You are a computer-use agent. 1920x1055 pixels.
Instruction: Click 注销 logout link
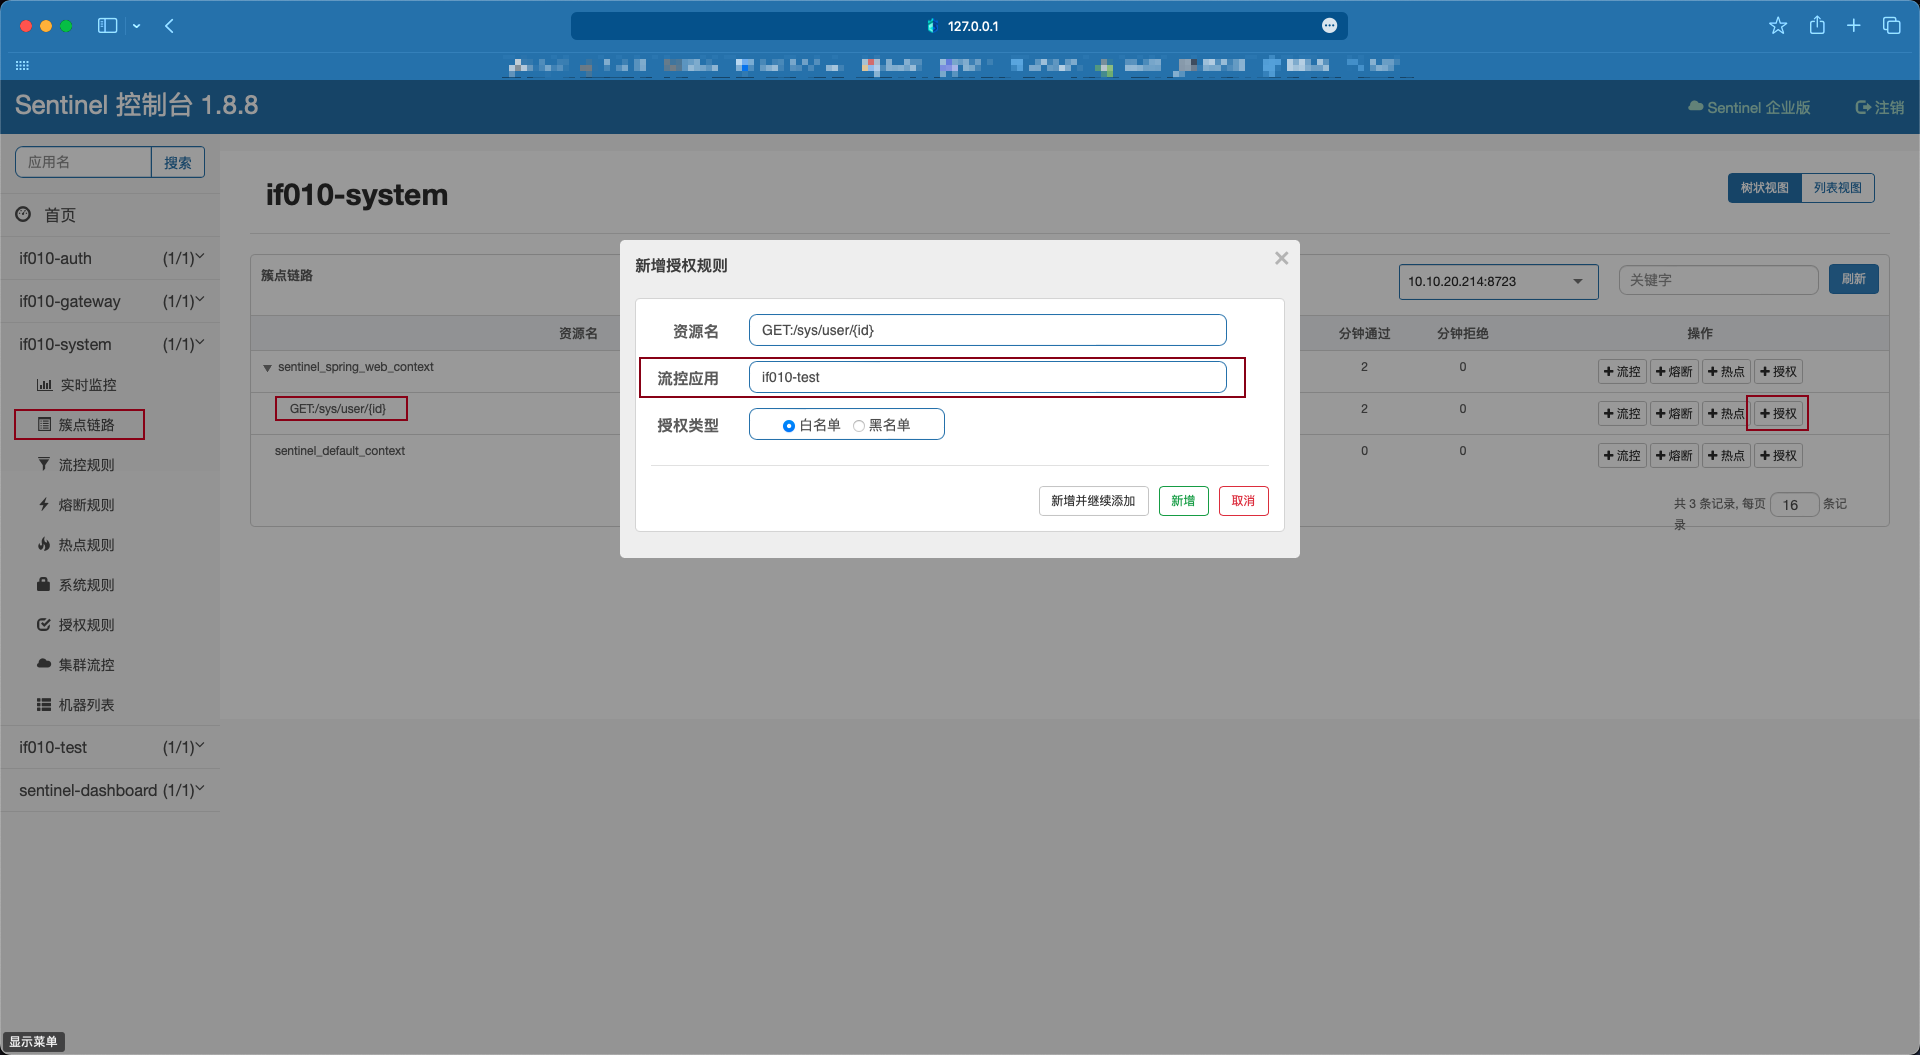click(1879, 107)
